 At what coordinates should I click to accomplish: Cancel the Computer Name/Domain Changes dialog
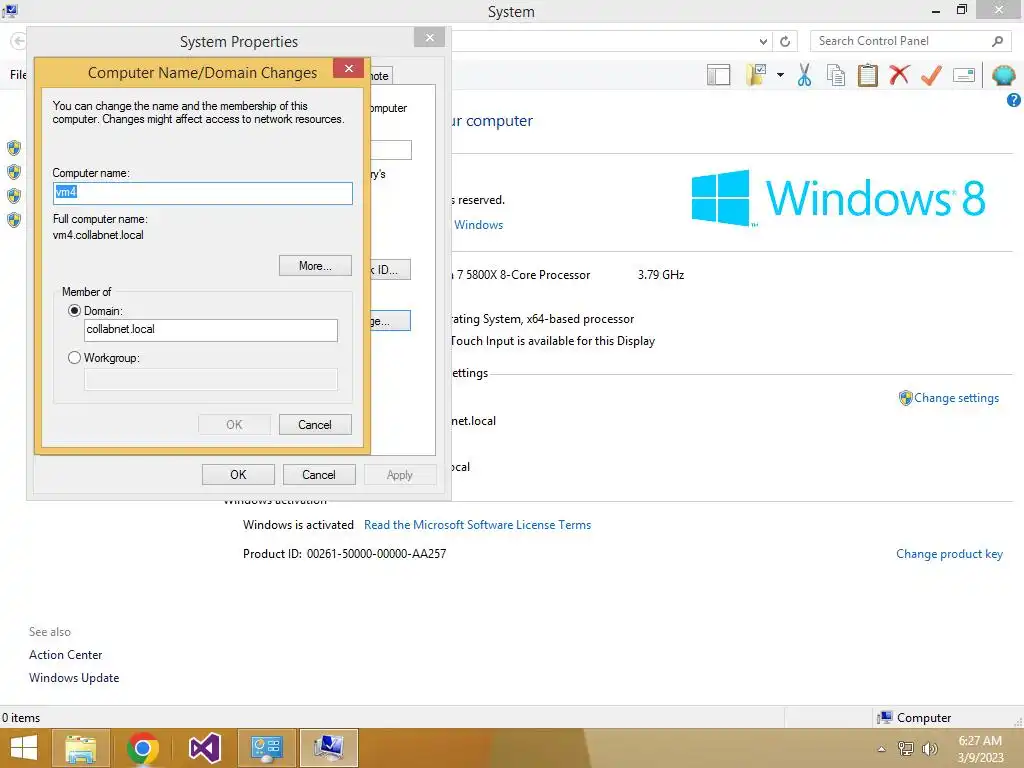tap(315, 424)
